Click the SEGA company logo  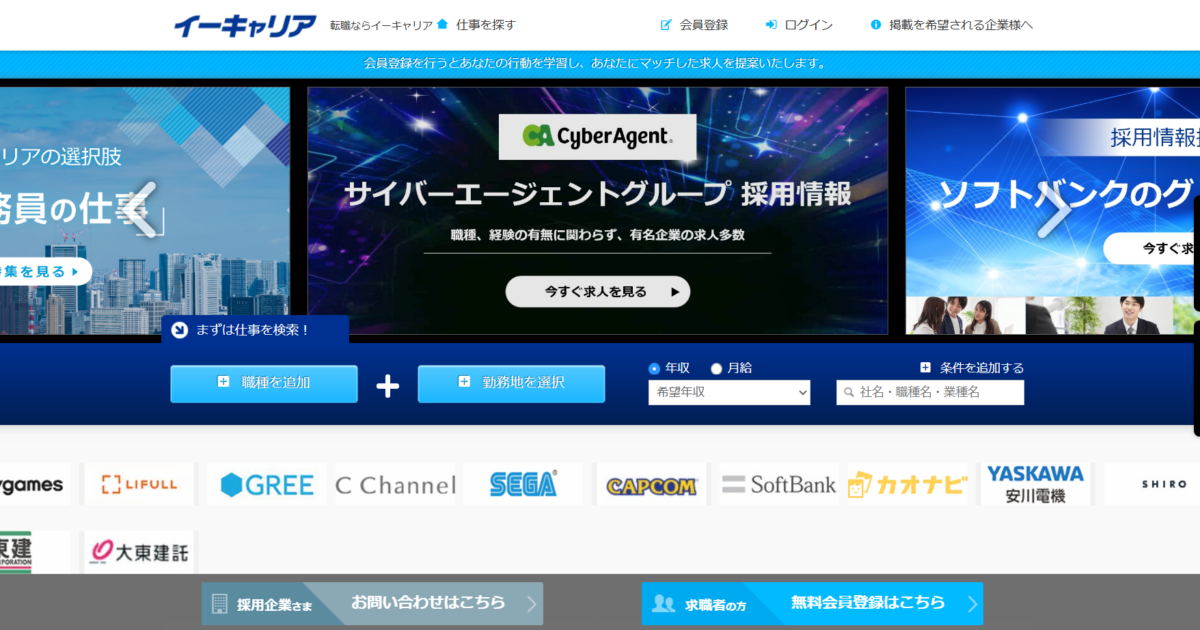[x=523, y=485]
